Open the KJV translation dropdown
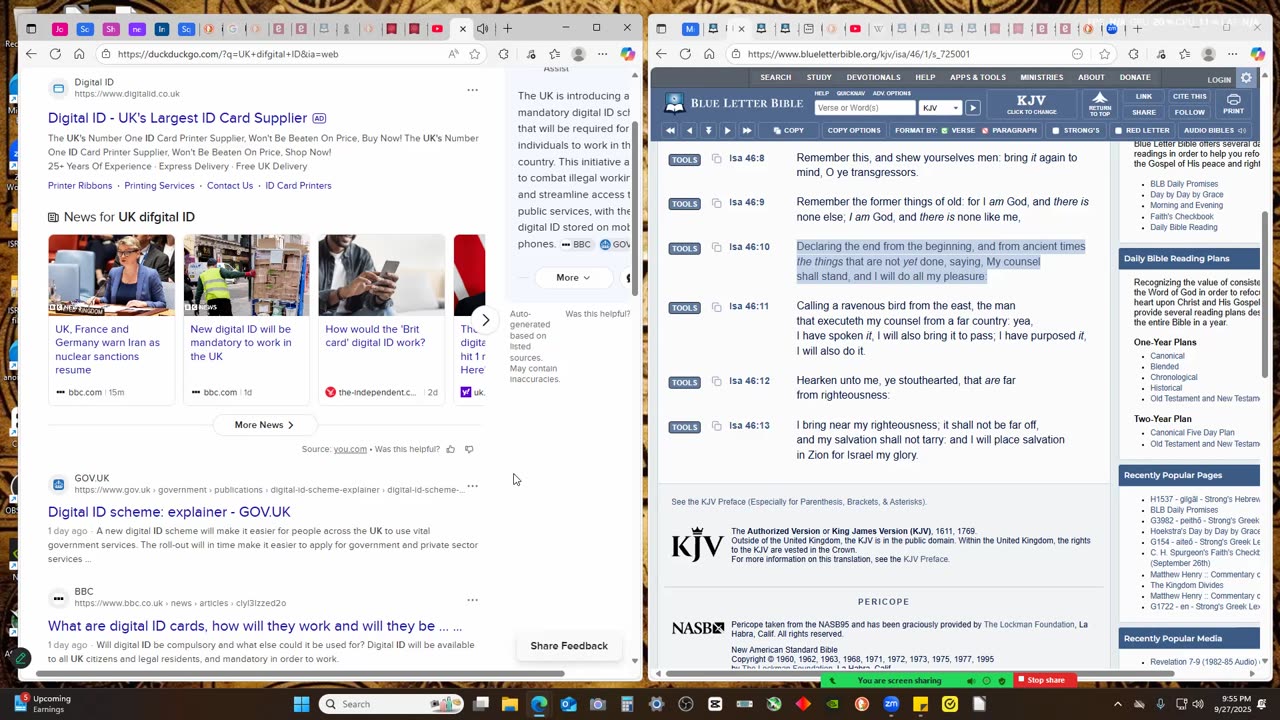 tap(940, 108)
